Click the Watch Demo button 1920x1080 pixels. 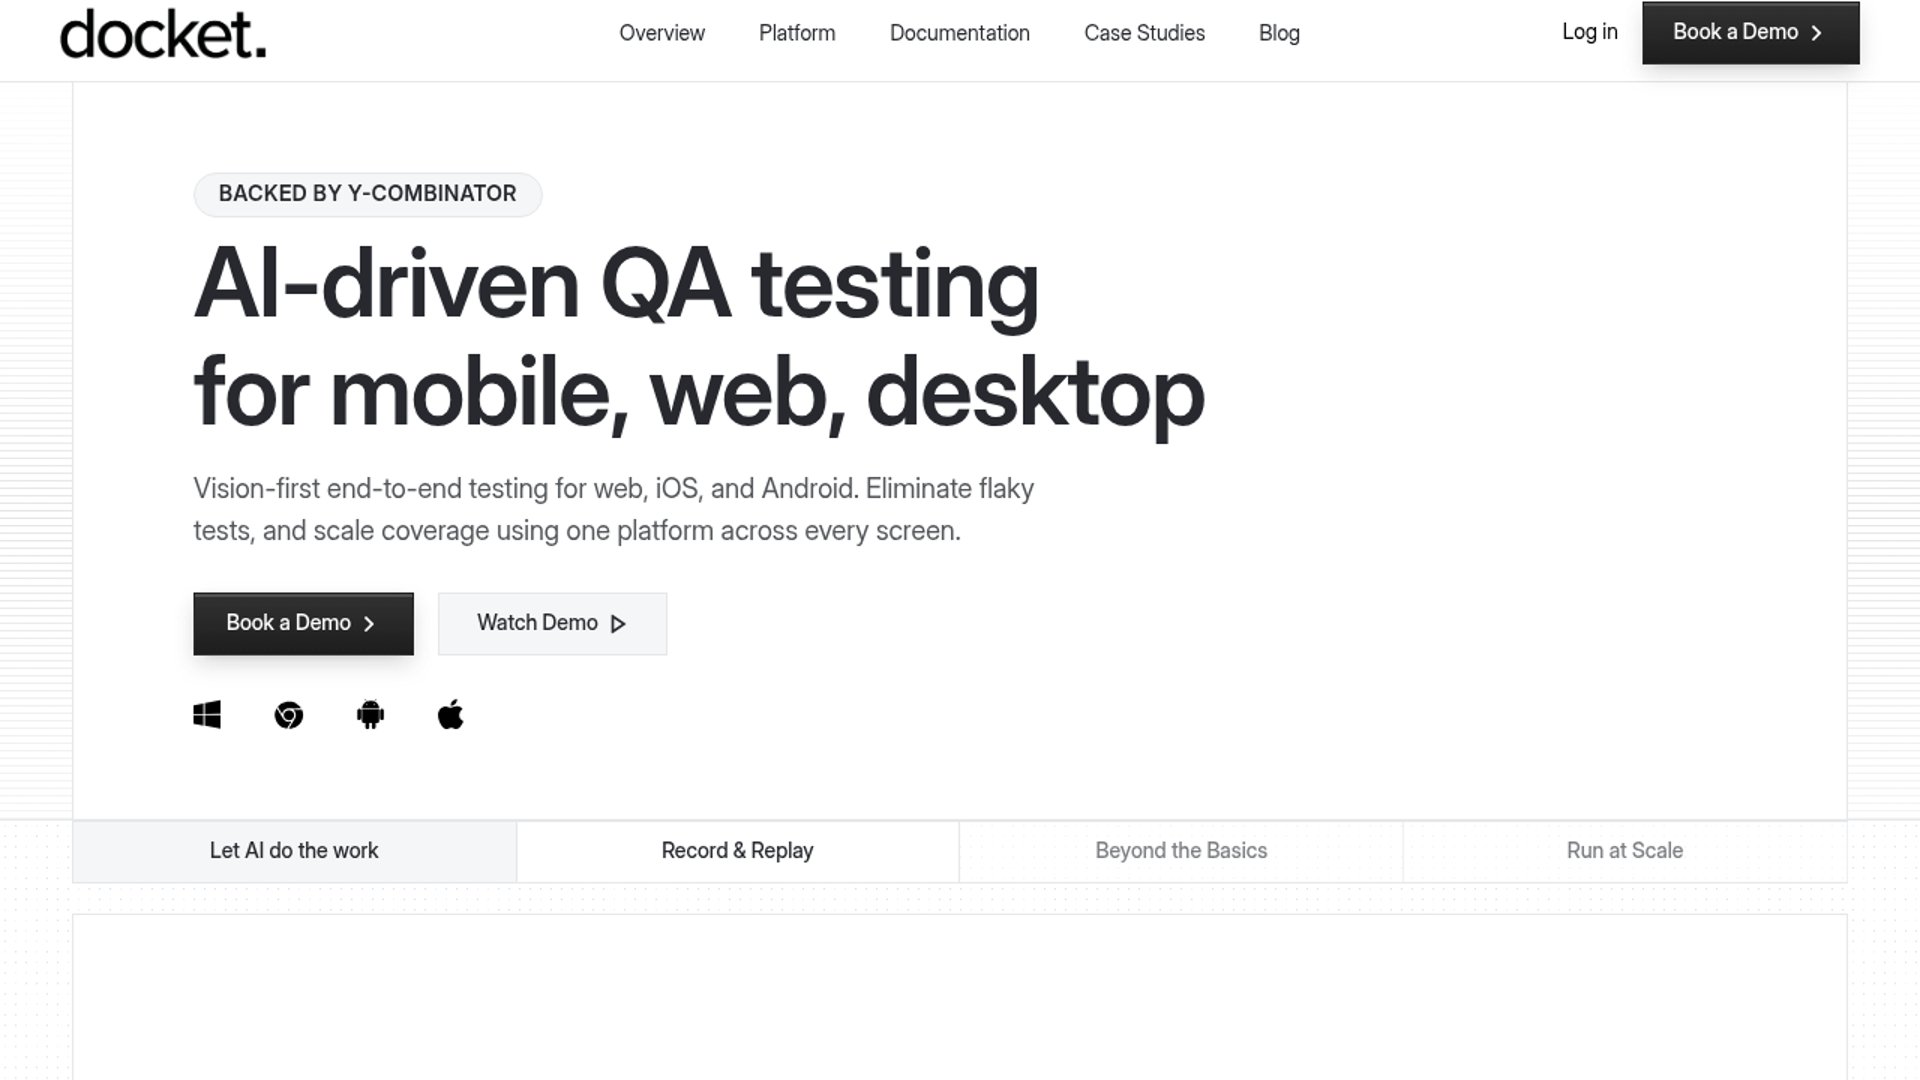pyautogui.click(x=552, y=624)
